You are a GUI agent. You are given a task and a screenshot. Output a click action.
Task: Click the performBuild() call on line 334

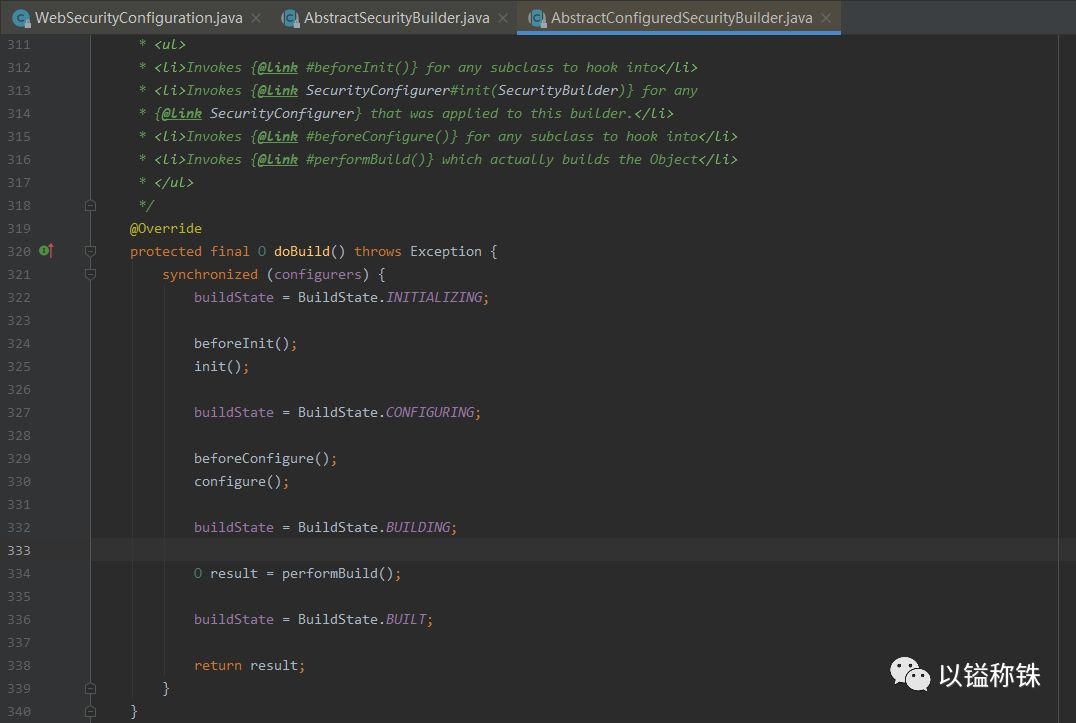pos(338,573)
